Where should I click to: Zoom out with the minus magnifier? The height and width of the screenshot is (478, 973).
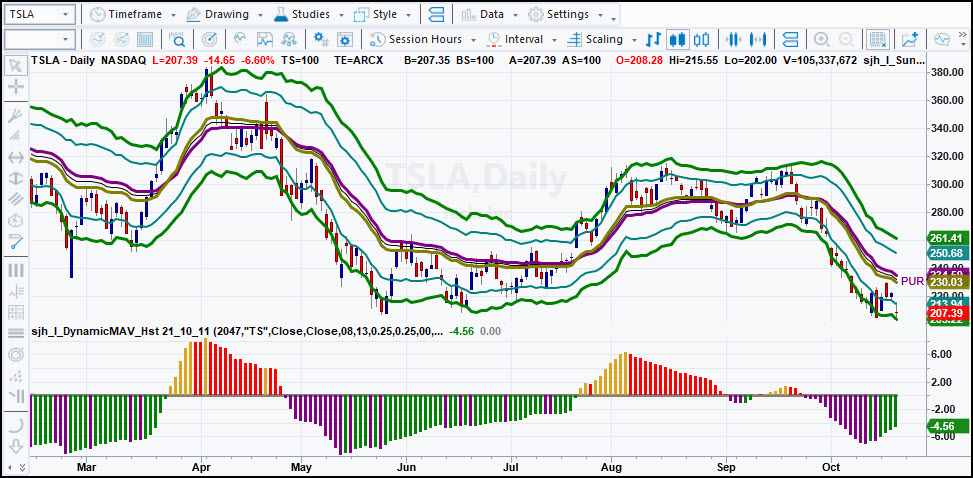click(845, 39)
